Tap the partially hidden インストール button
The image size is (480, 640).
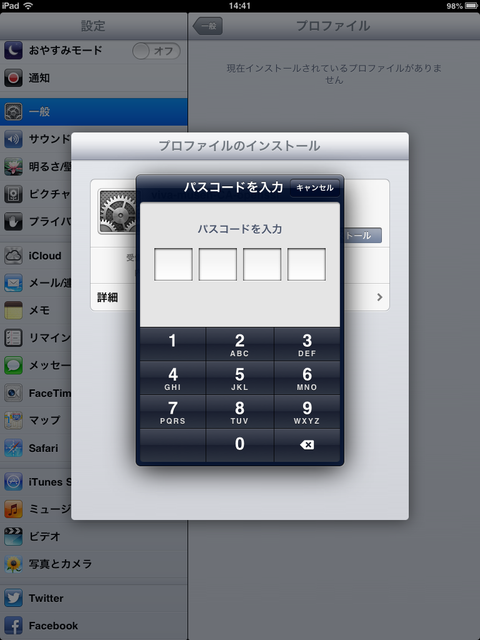pos(363,235)
